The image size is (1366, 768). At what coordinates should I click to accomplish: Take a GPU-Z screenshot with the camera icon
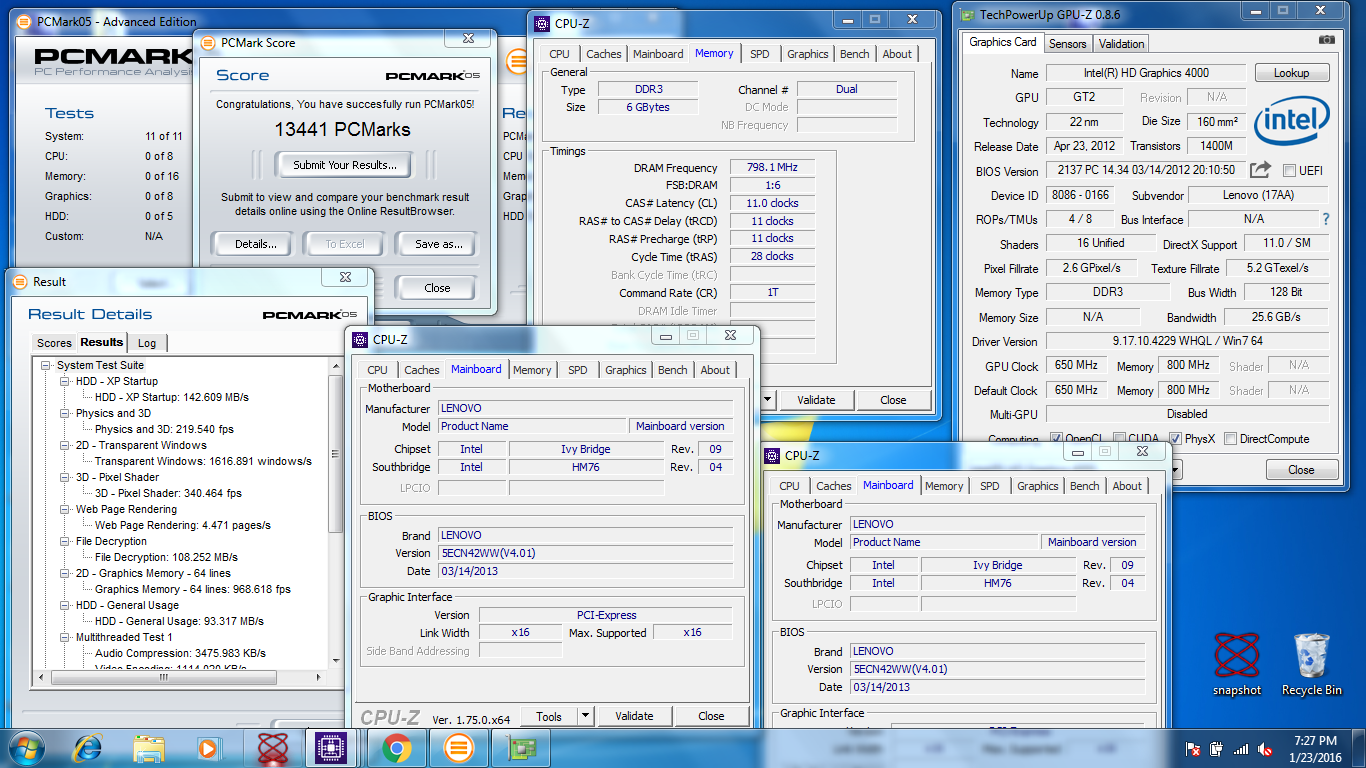(1326, 40)
